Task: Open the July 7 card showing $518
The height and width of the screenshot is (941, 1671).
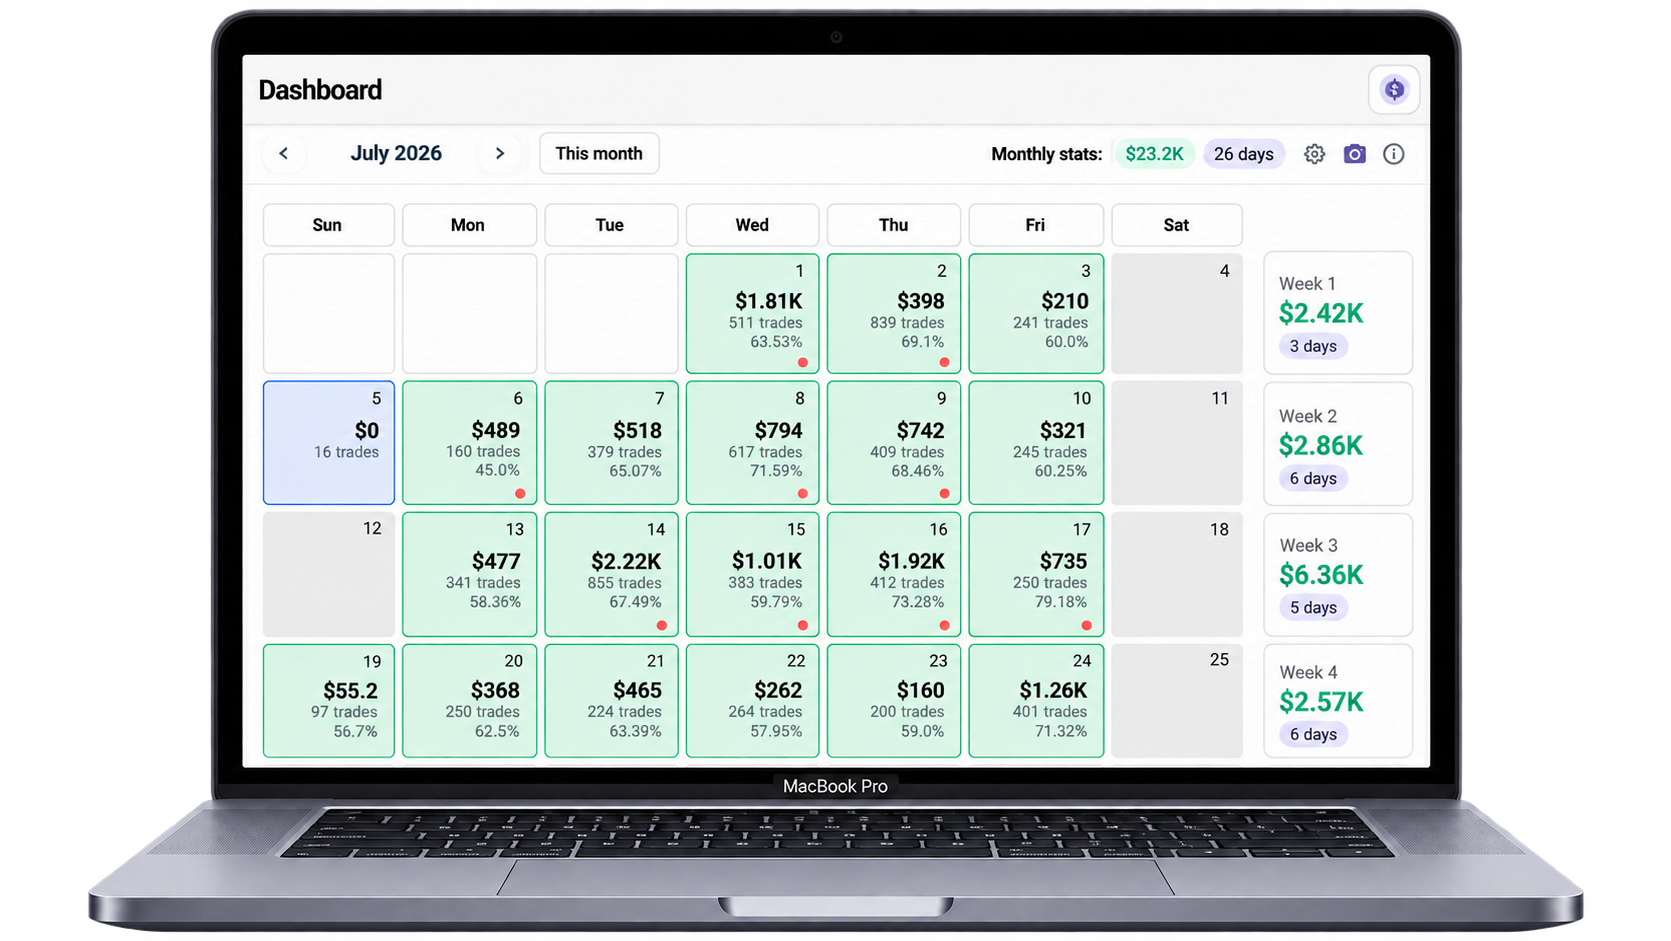Action: coord(611,442)
